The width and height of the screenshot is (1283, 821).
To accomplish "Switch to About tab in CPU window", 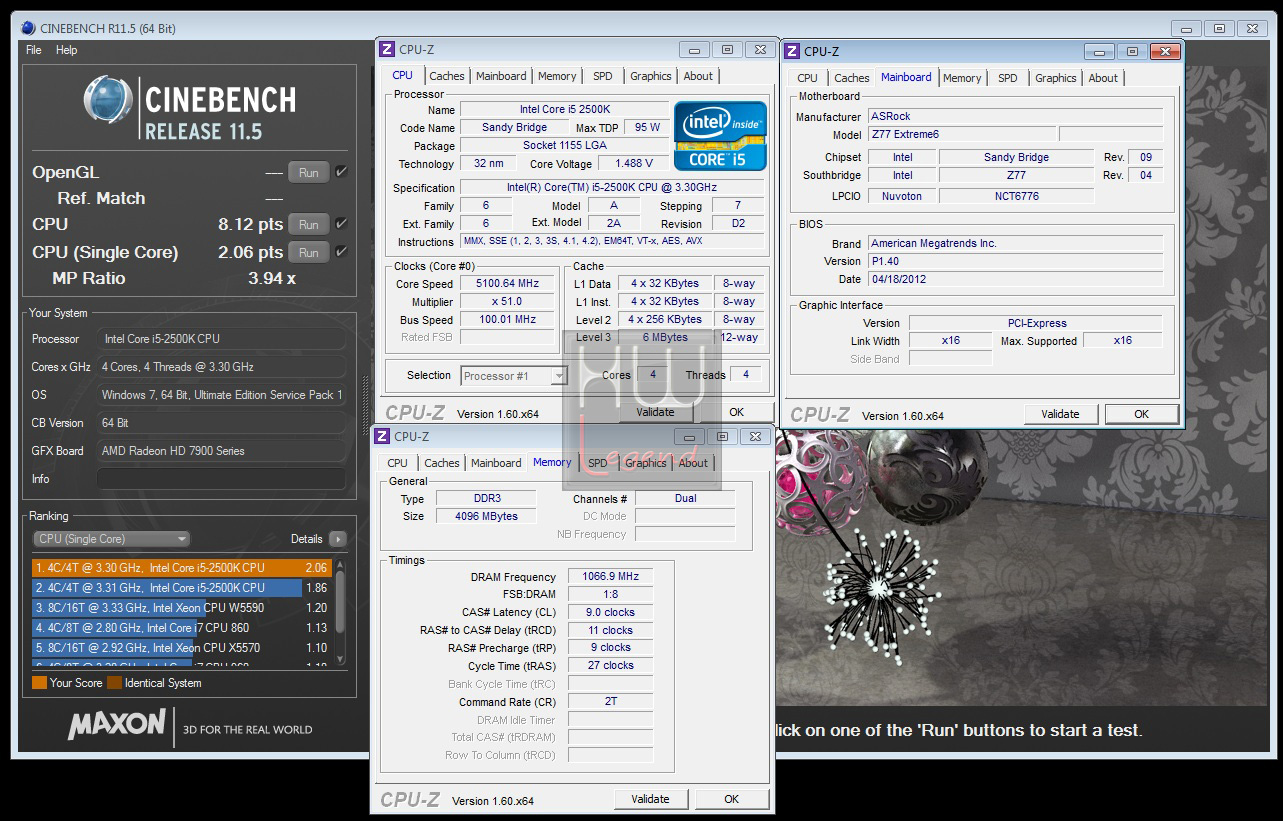I will click(x=698, y=76).
